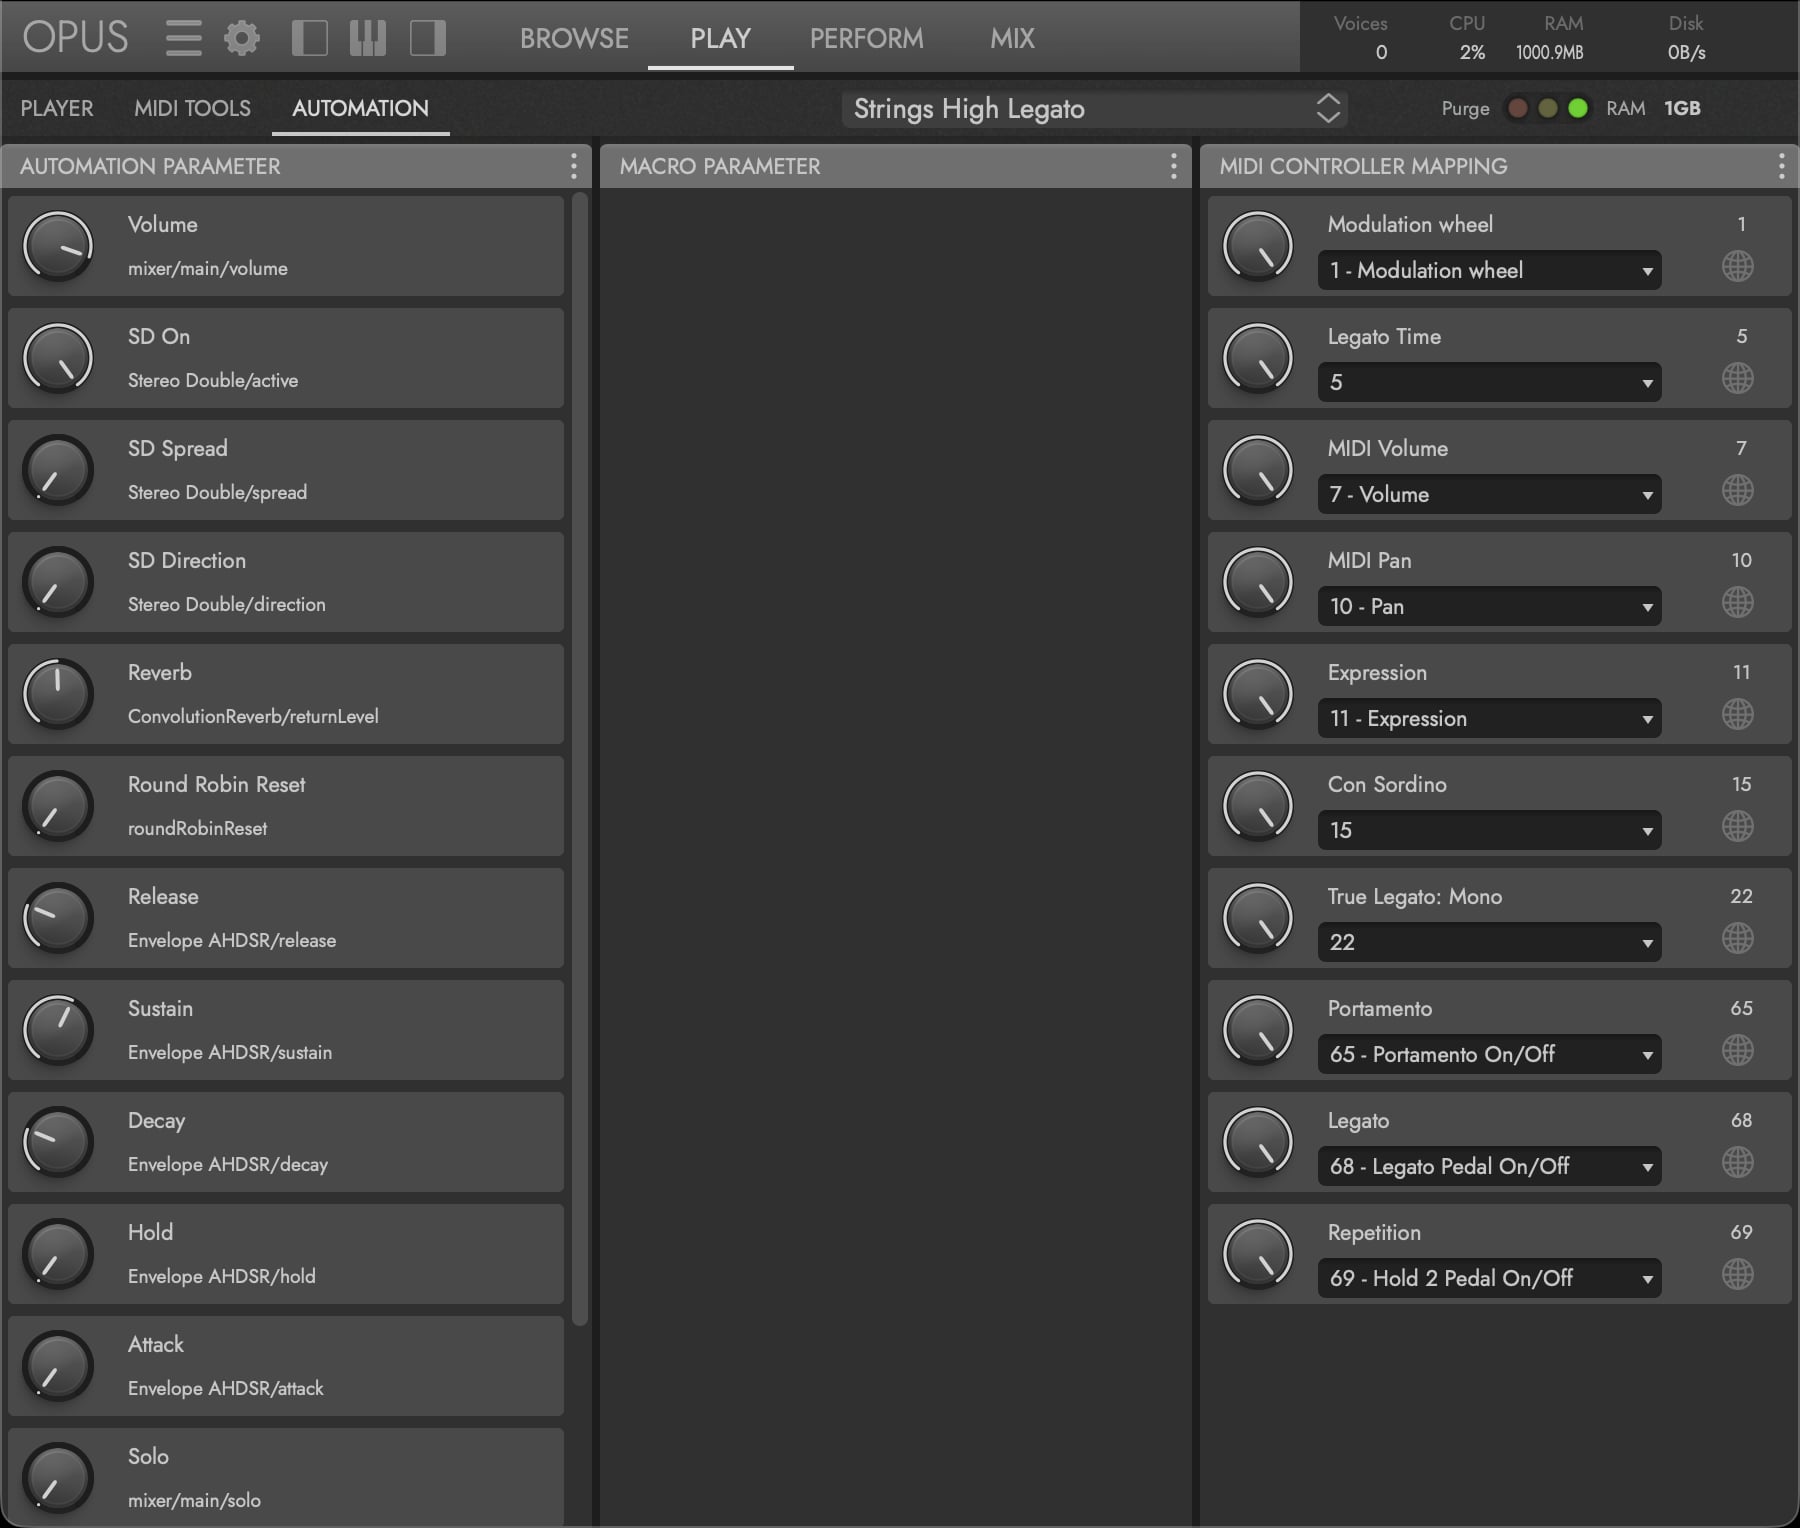Click the yellow Purge indicator dot
Screen dimensions: 1800x1528
1548,108
